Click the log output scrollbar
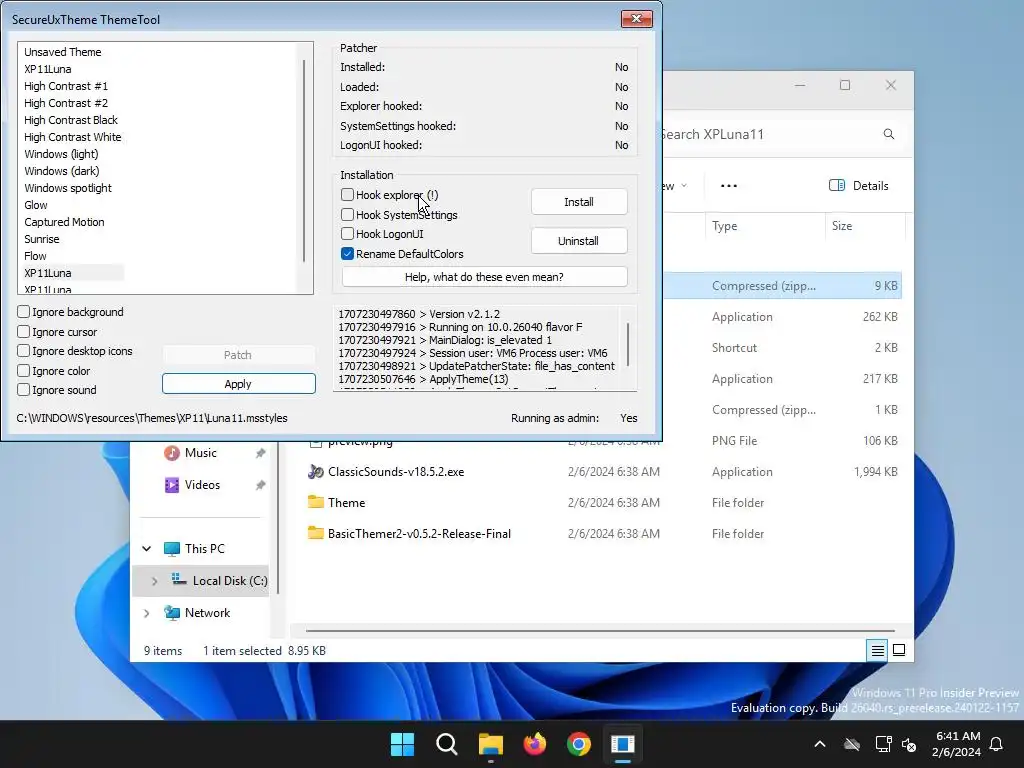Viewport: 1024px width, 768px height. tap(628, 344)
